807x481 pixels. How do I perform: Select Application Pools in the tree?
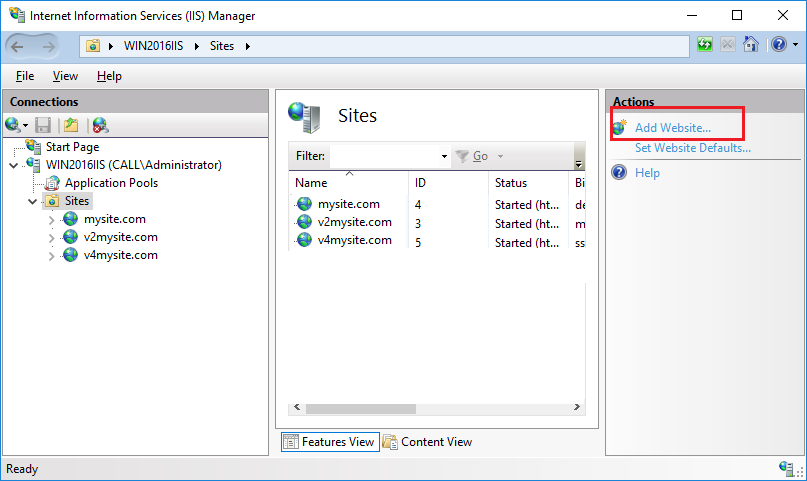pos(111,183)
